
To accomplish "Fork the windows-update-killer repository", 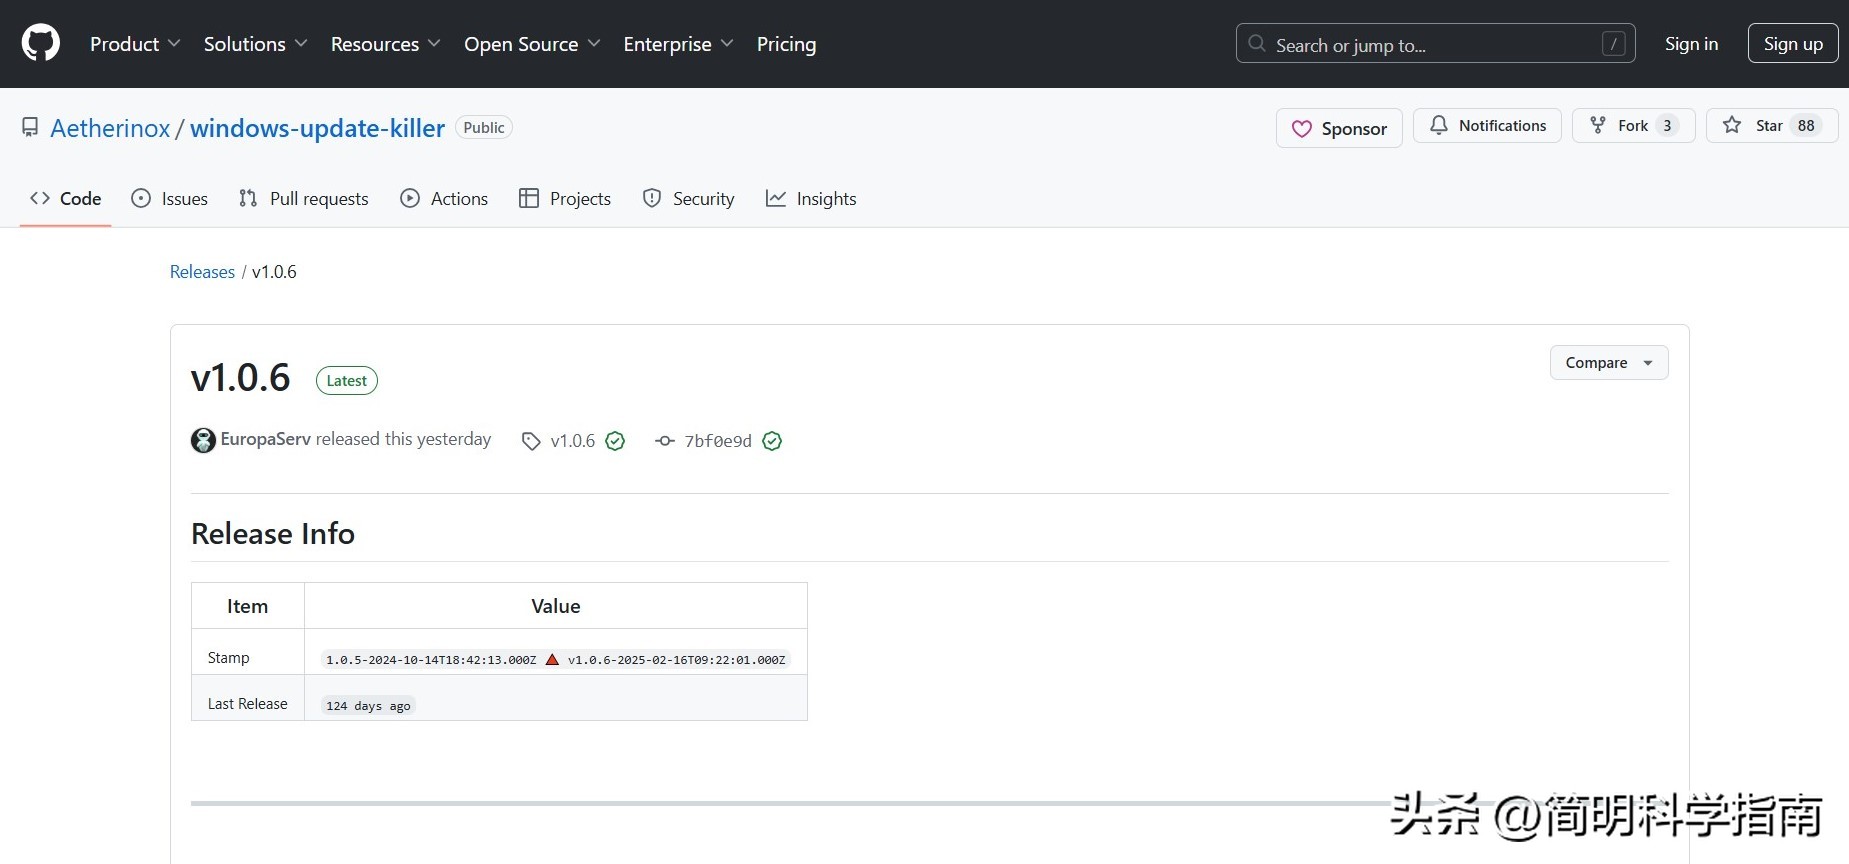I will [x=1632, y=126].
